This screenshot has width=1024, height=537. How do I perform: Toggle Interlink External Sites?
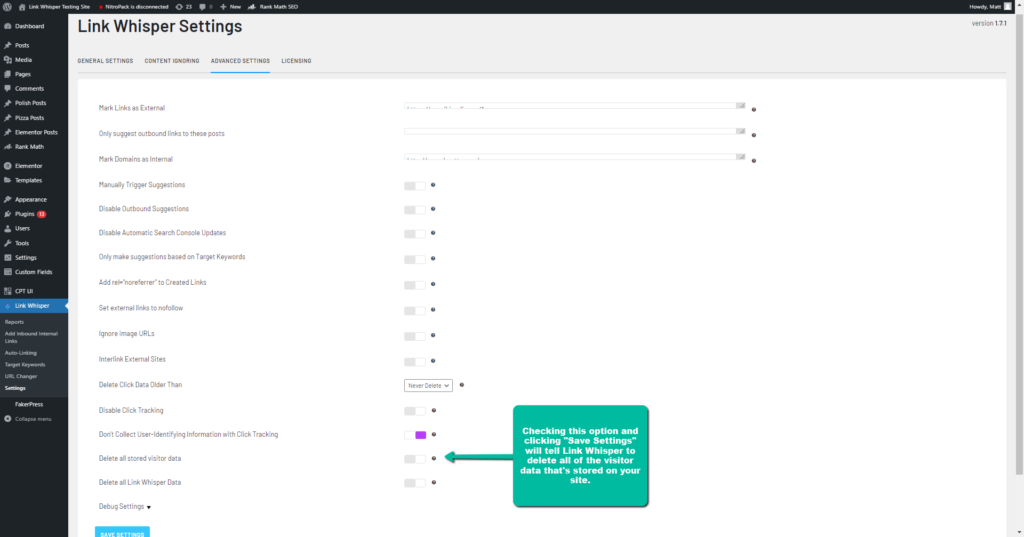(x=415, y=361)
